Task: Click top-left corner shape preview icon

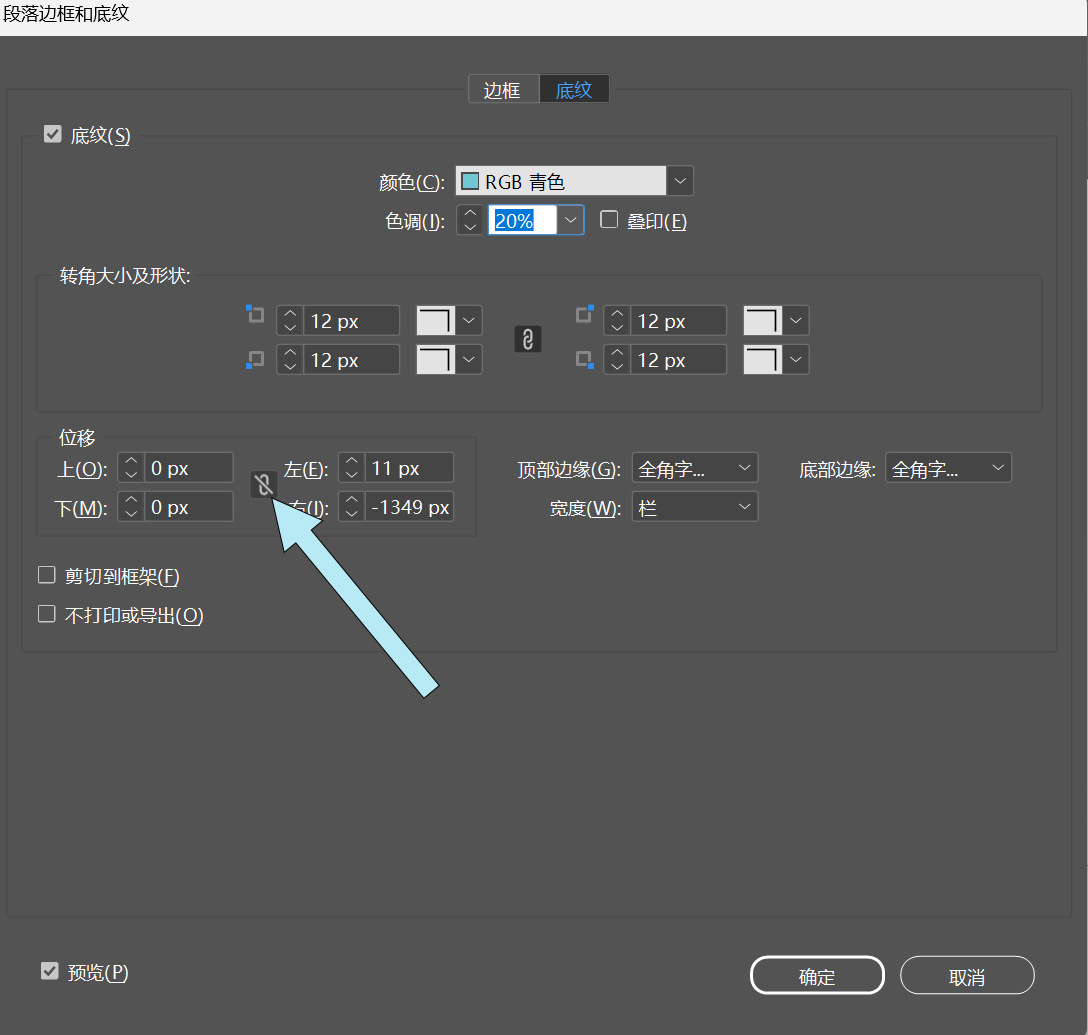Action: pos(435,321)
